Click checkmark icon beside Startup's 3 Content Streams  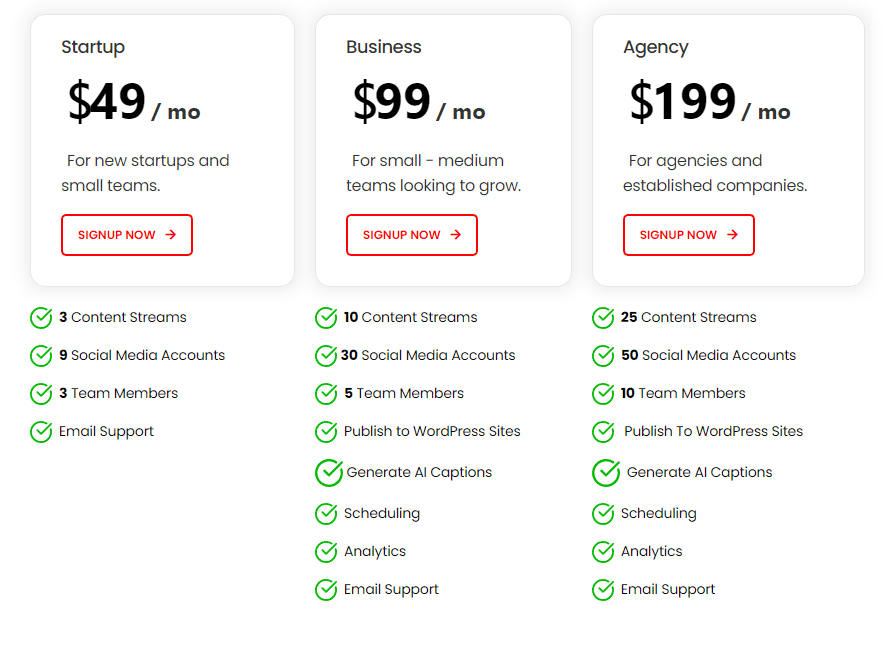pos(41,318)
